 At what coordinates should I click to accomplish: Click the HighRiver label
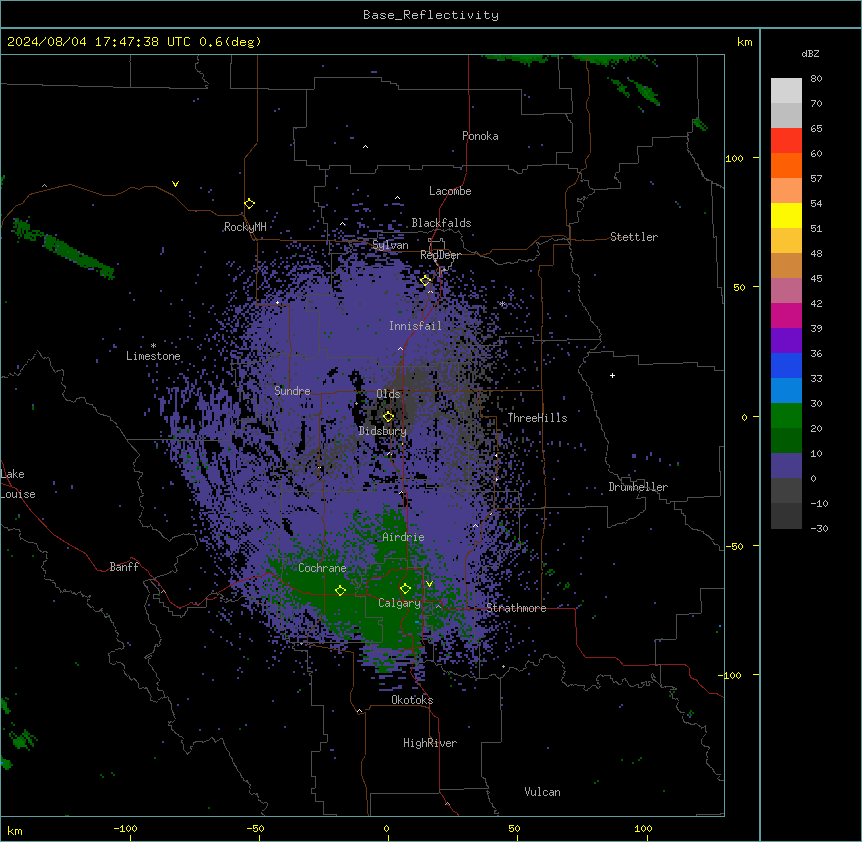(x=430, y=743)
